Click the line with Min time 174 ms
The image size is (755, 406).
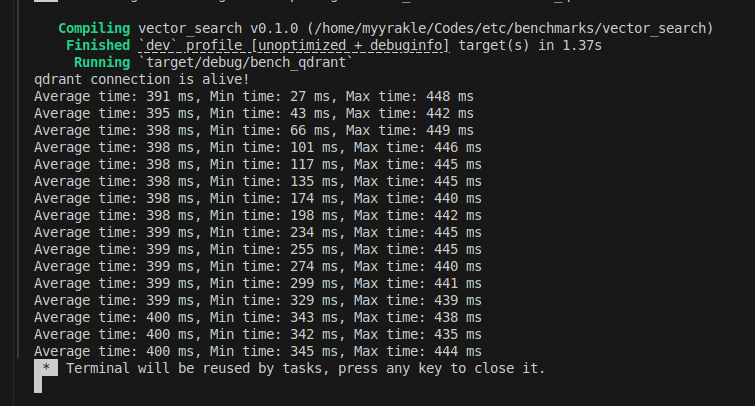(x=257, y=198)
